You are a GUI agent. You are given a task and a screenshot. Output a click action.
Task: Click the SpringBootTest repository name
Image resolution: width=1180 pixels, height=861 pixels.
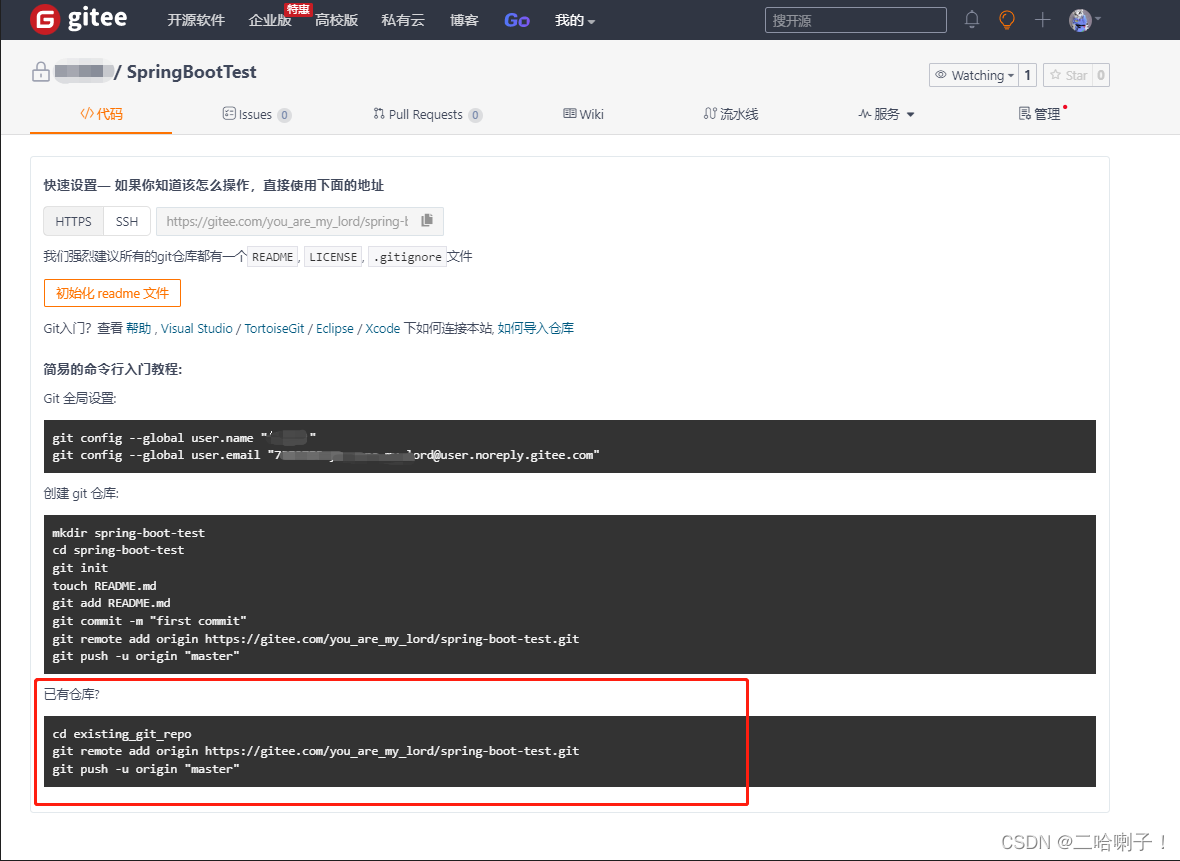coord(191,71)
